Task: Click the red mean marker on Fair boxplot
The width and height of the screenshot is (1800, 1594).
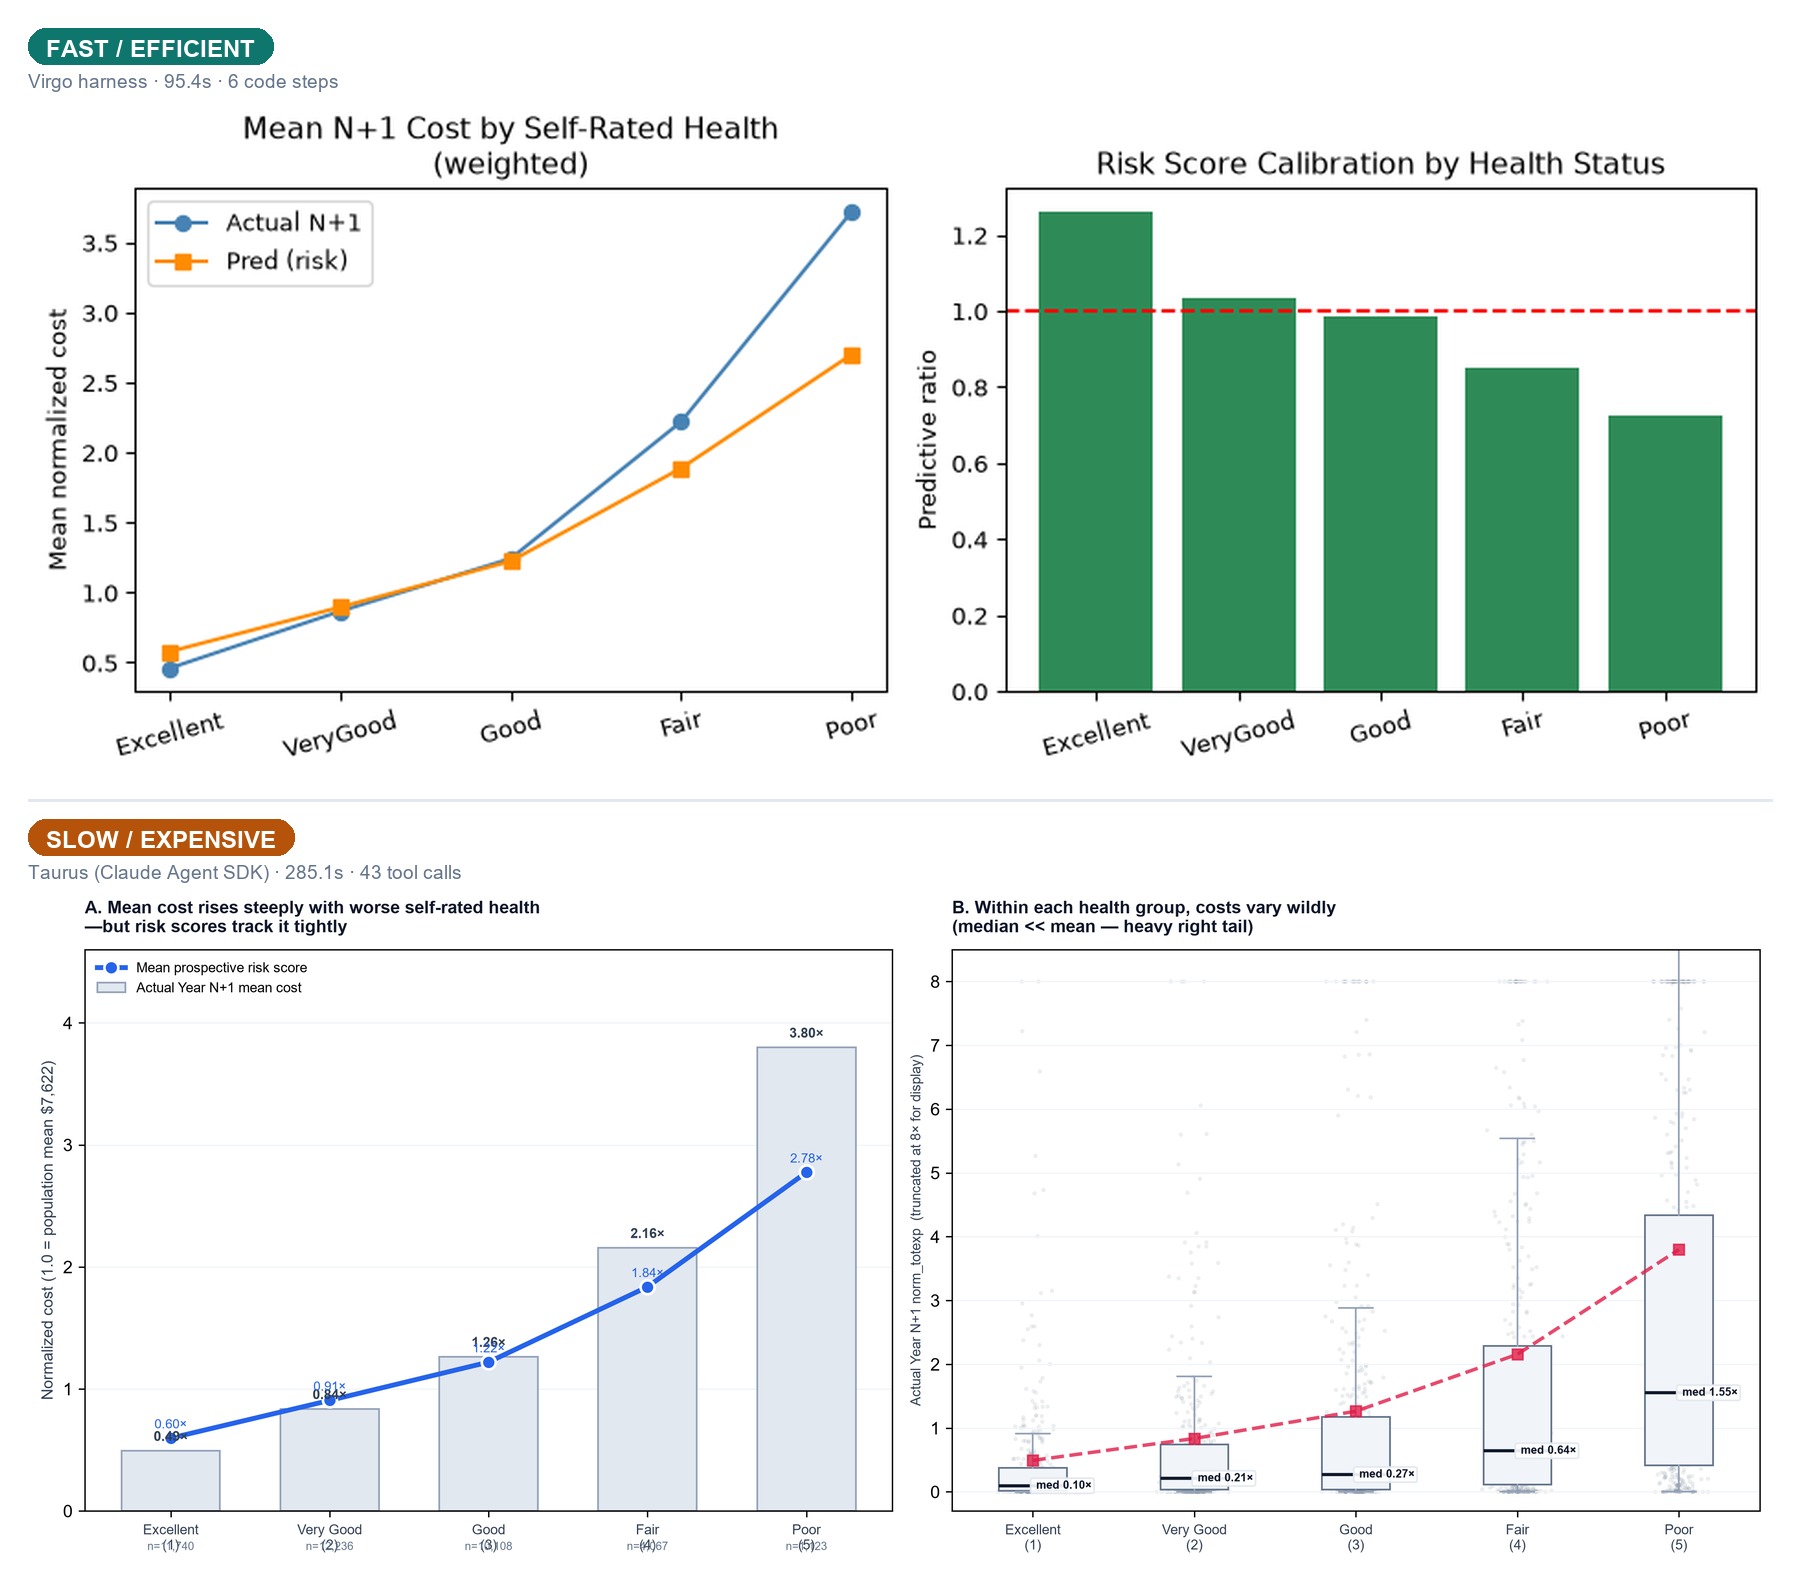Action: coord(1518,1354)
